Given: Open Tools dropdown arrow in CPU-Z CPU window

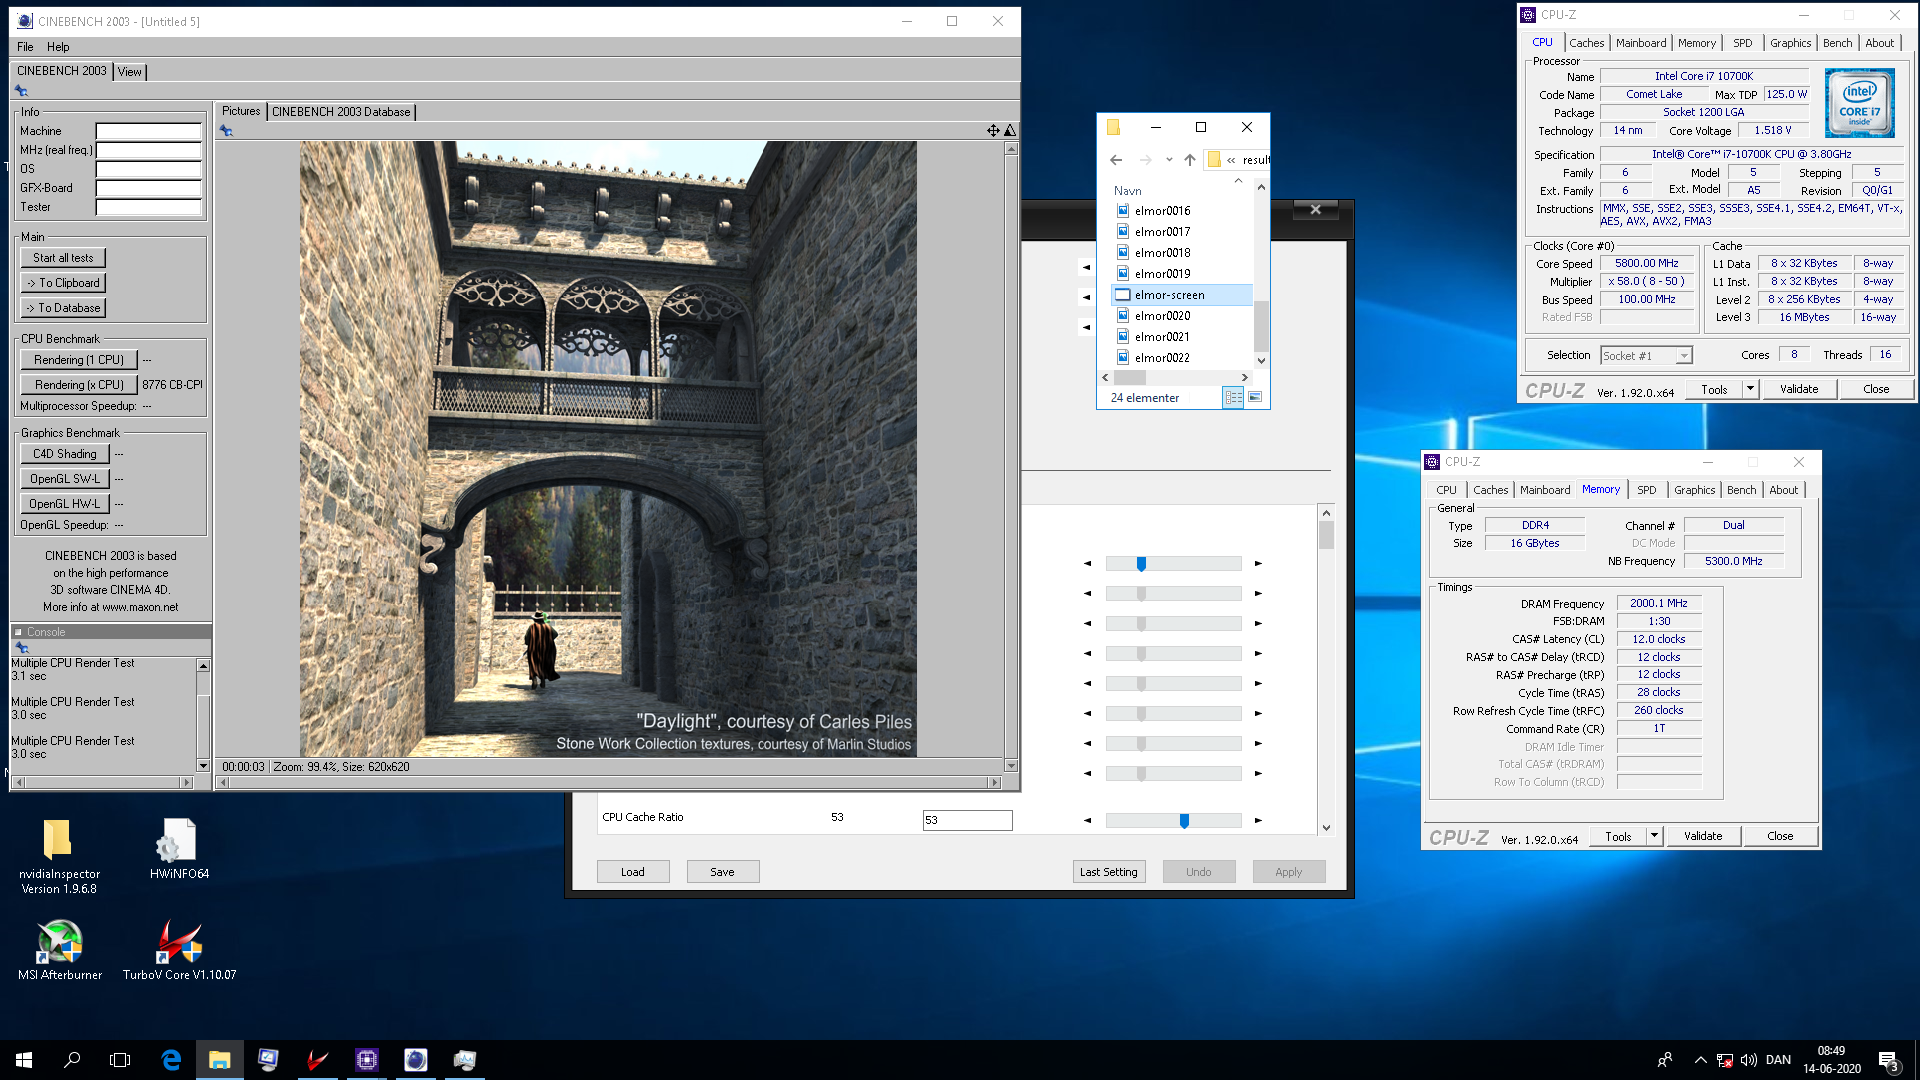Looking at the screenshot, I should tap(1750, 389).
